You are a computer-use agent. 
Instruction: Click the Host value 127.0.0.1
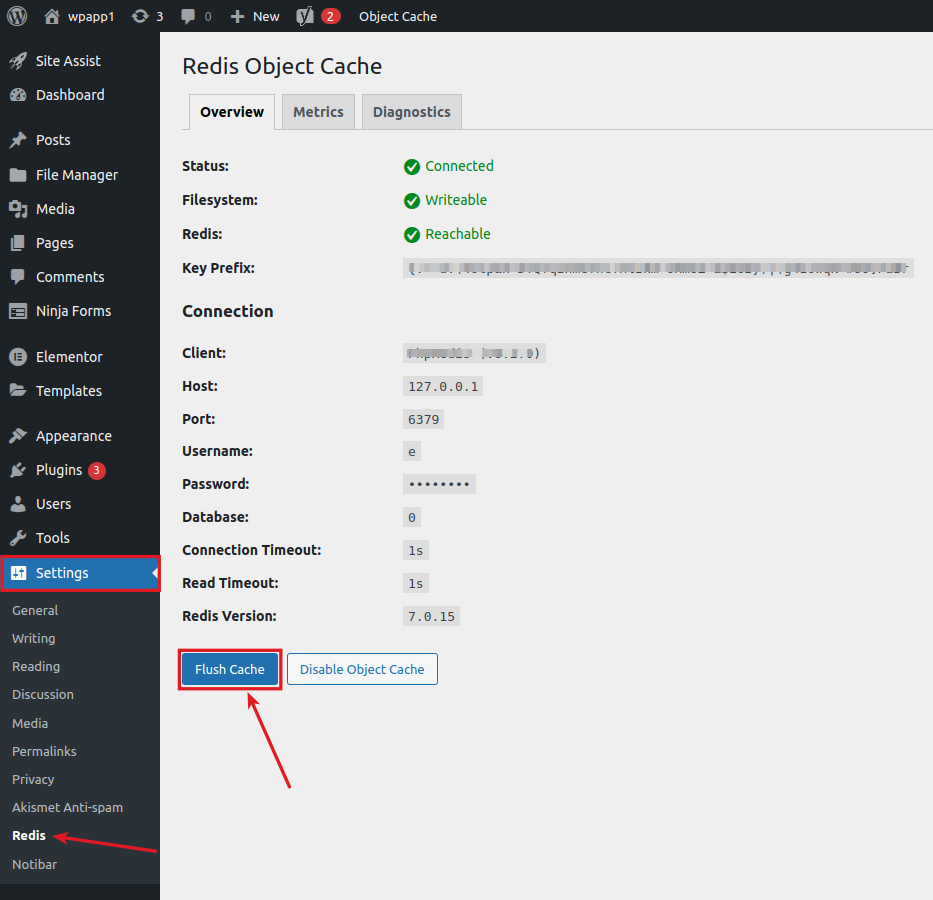[443, 387]
